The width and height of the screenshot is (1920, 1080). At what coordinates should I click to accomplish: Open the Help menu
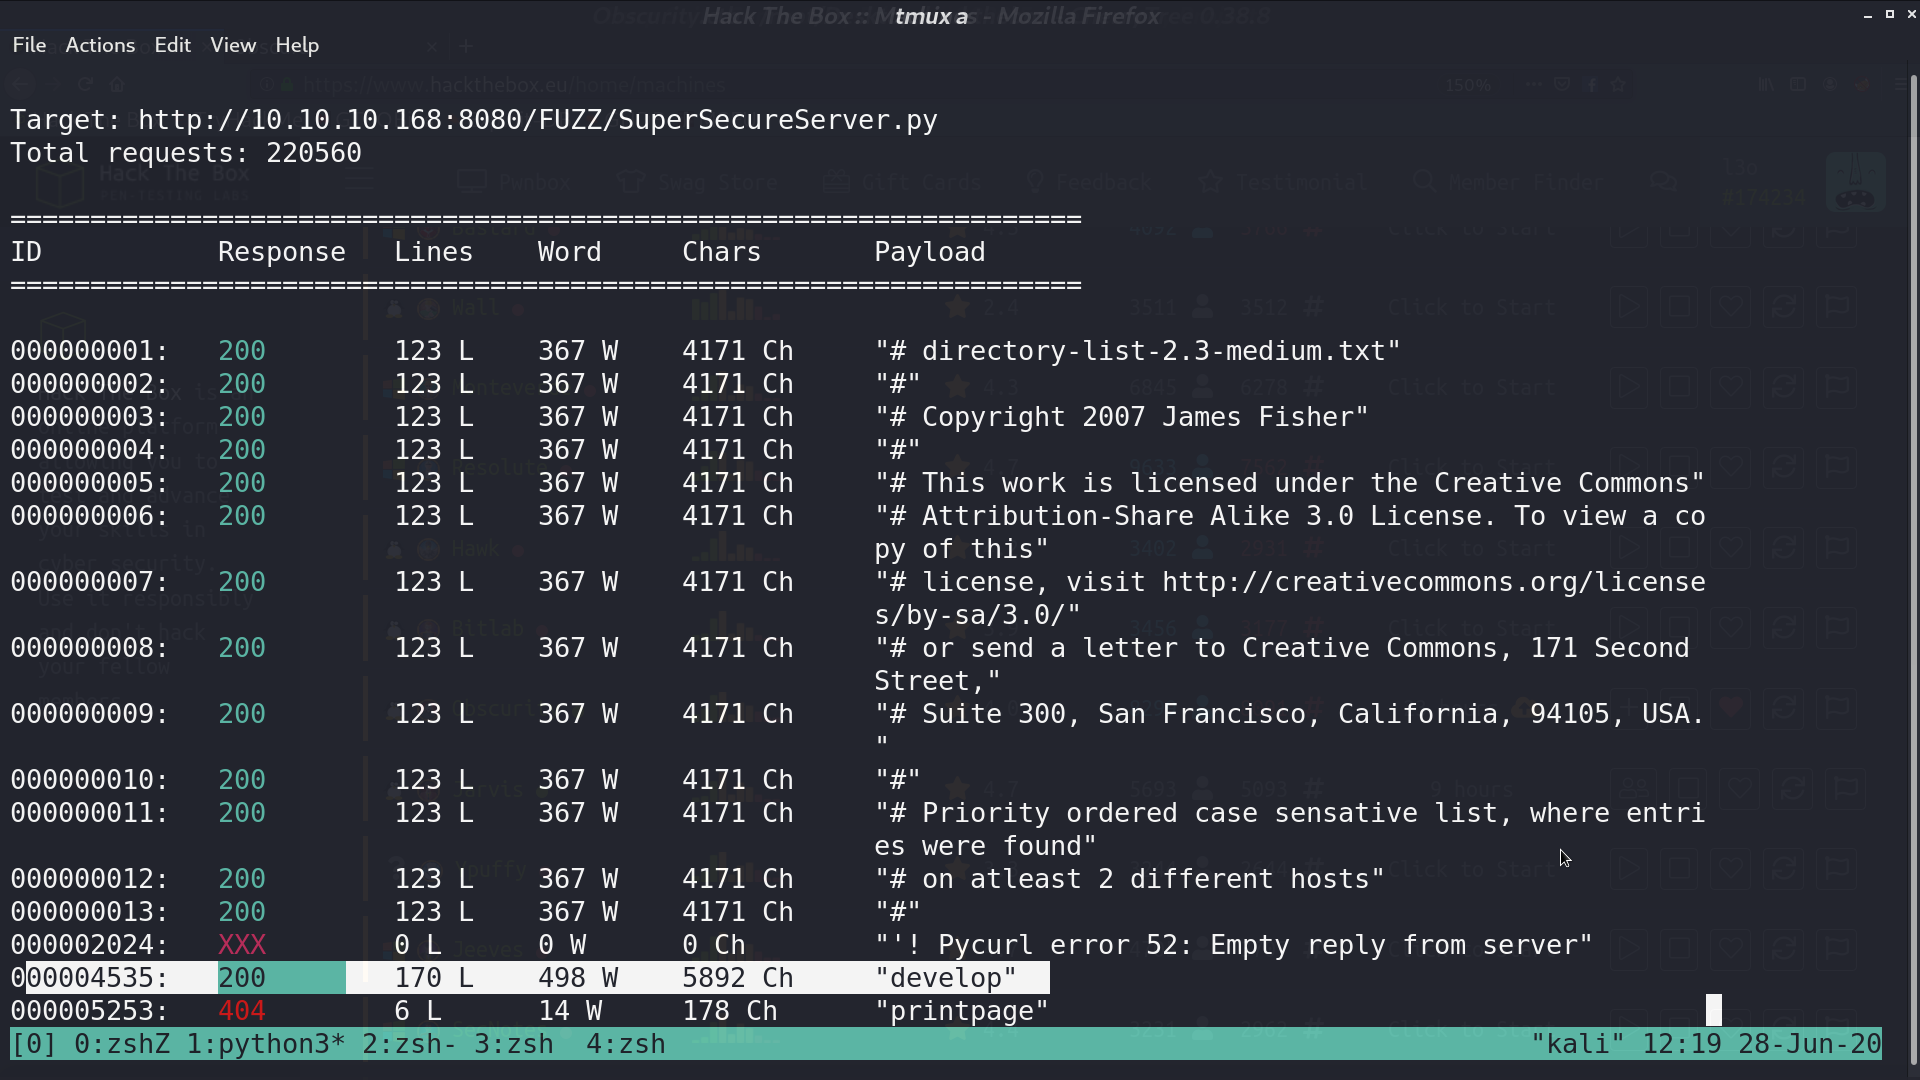point(297,45)
